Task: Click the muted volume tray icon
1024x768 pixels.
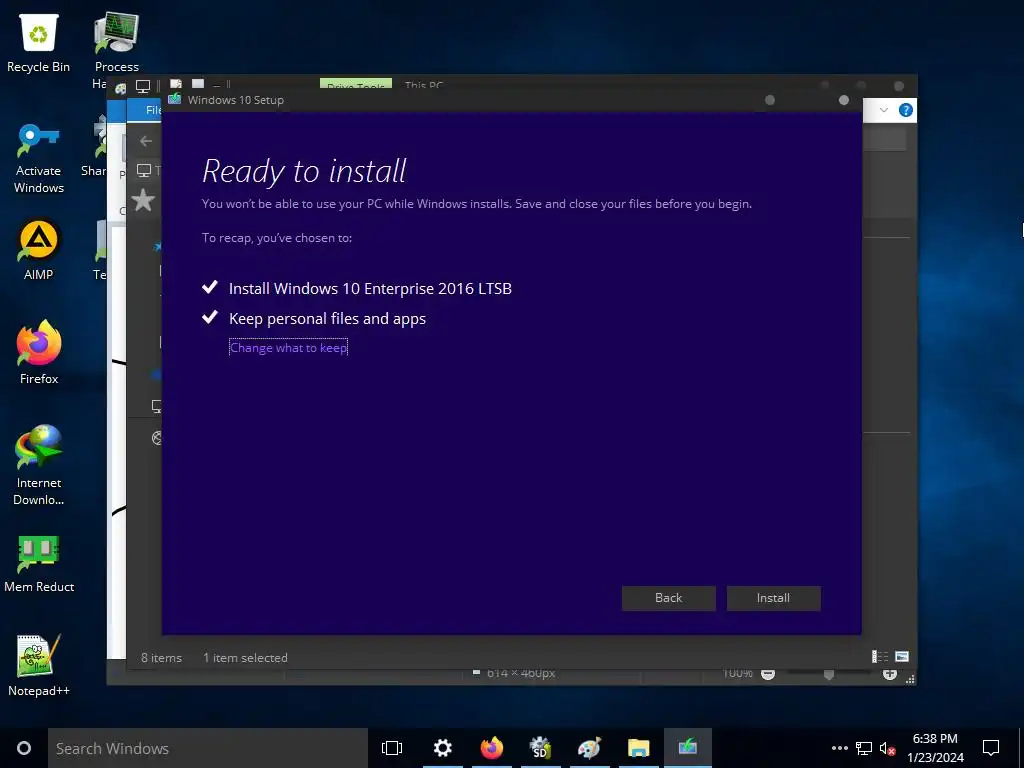Action: coord(887,748)
